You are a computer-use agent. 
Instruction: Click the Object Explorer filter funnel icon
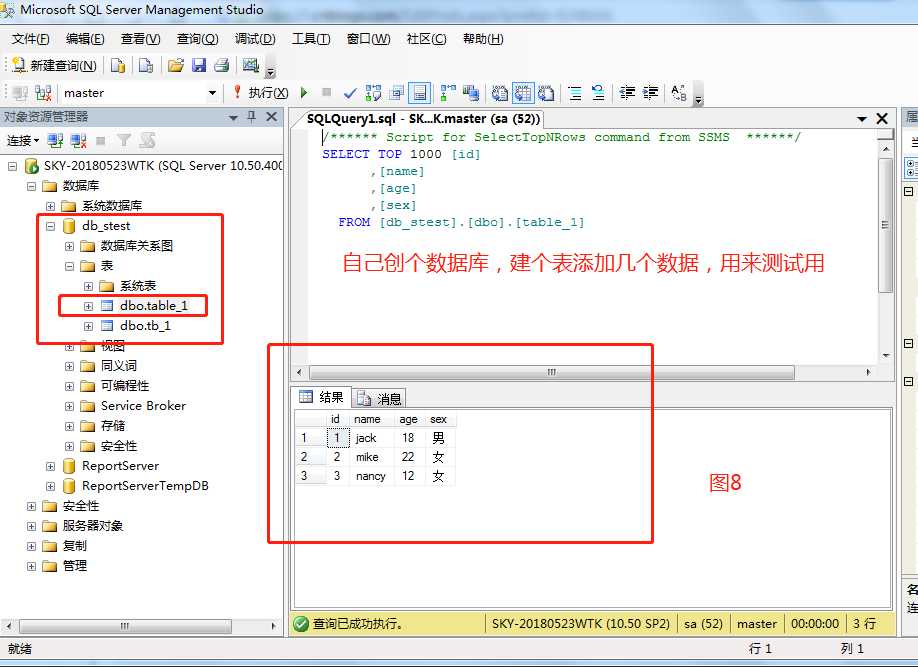coord(124,141)
